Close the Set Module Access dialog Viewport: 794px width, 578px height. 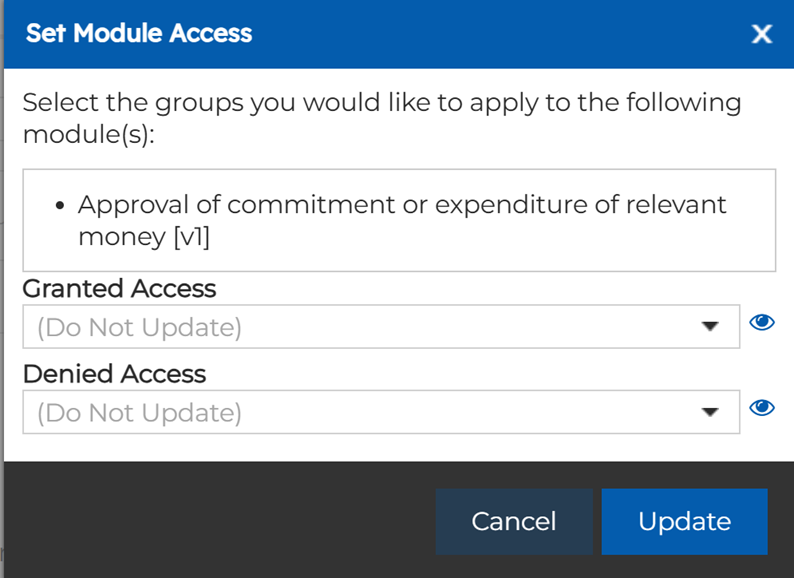762,34
